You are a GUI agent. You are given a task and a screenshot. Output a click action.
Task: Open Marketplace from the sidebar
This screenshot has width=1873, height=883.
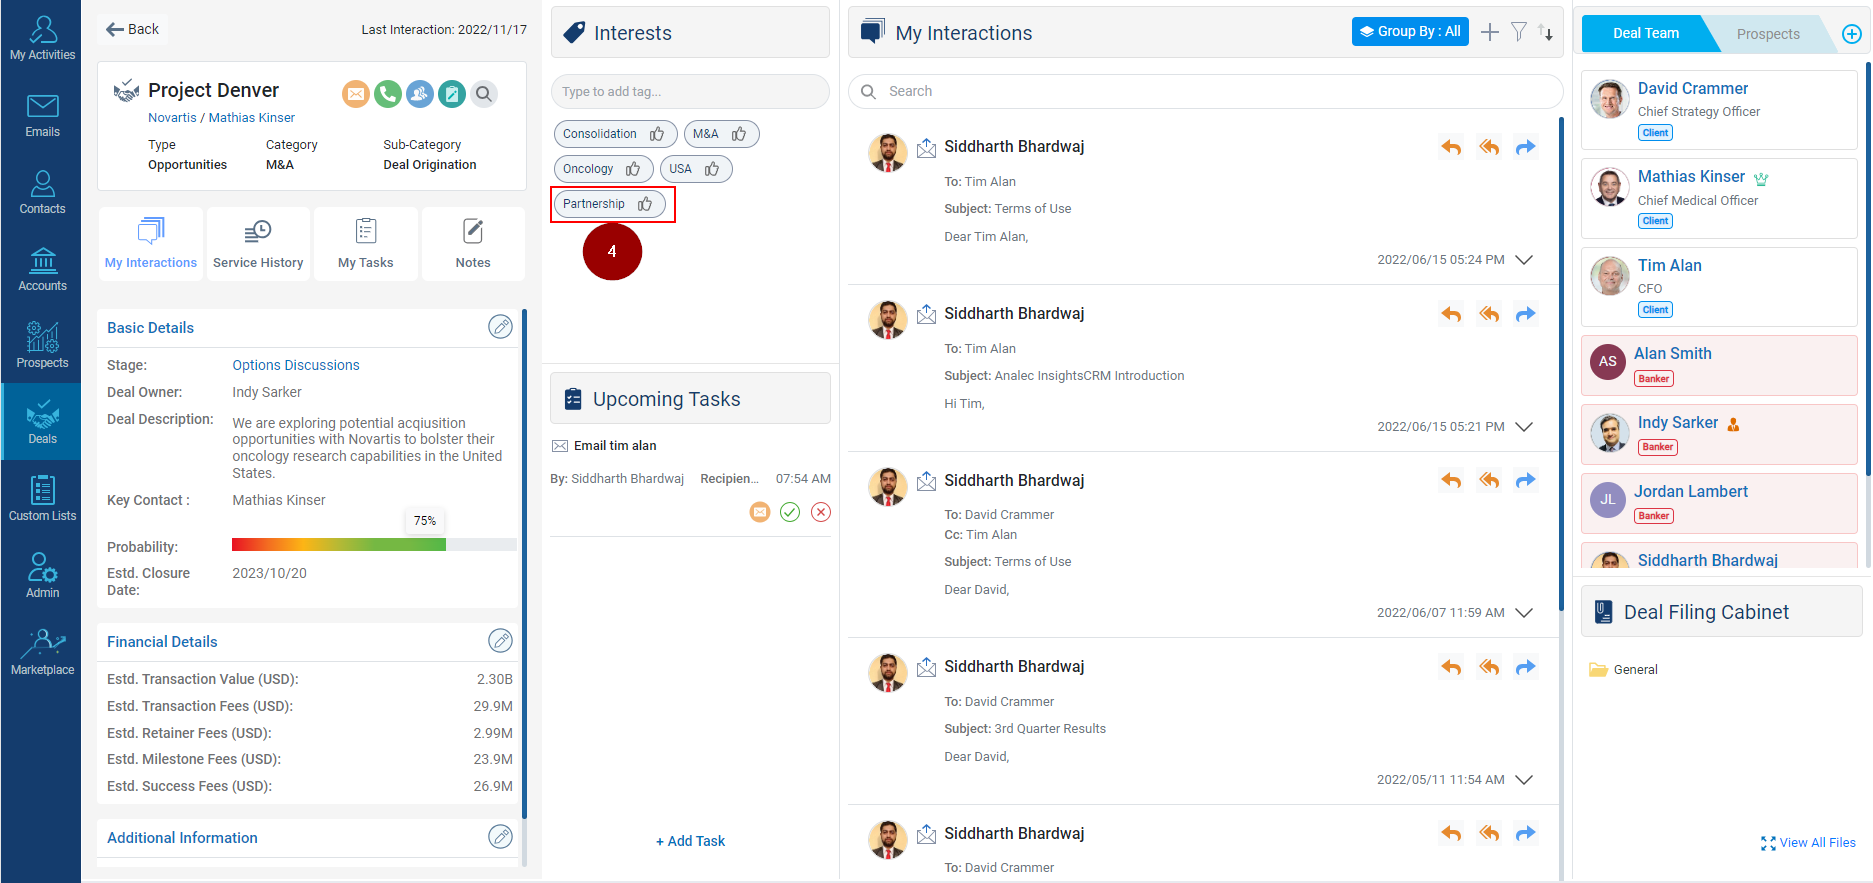pos(42,653)
